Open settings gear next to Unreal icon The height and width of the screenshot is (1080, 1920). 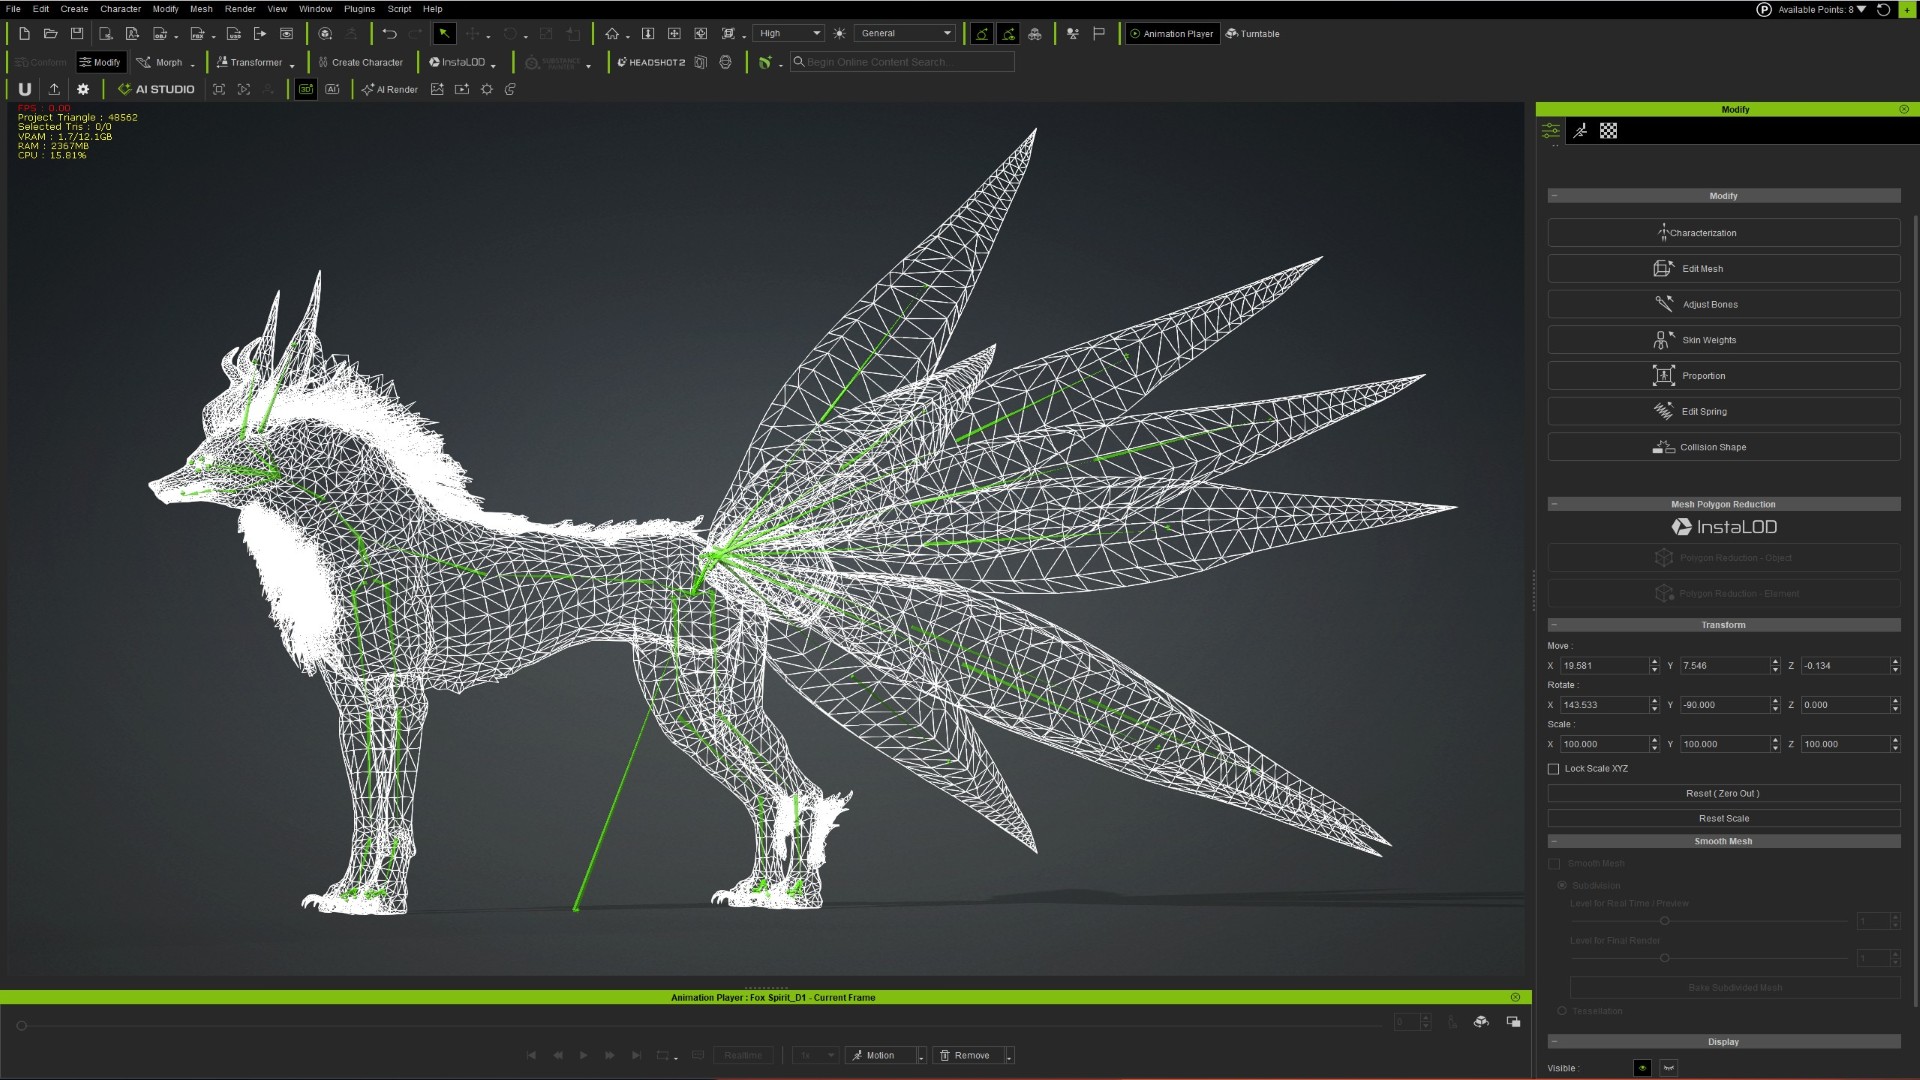[83, 89]
